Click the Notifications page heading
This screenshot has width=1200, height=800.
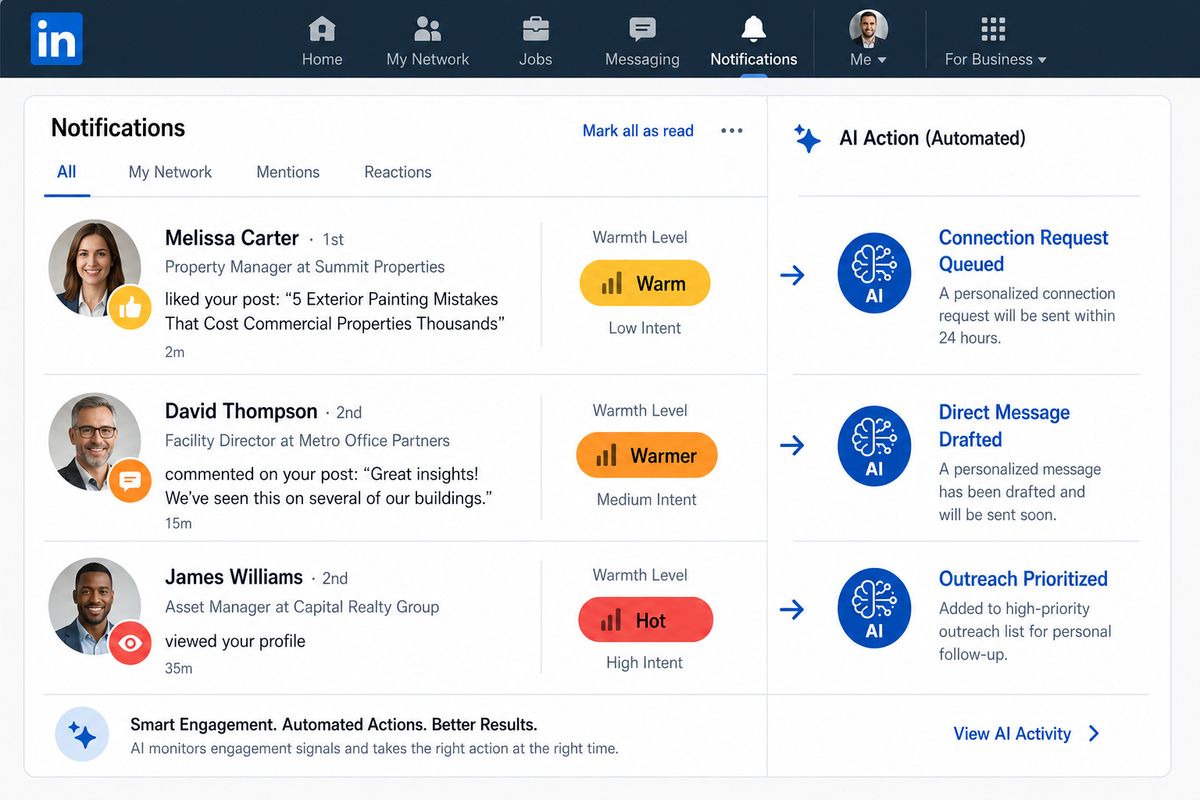118,128
